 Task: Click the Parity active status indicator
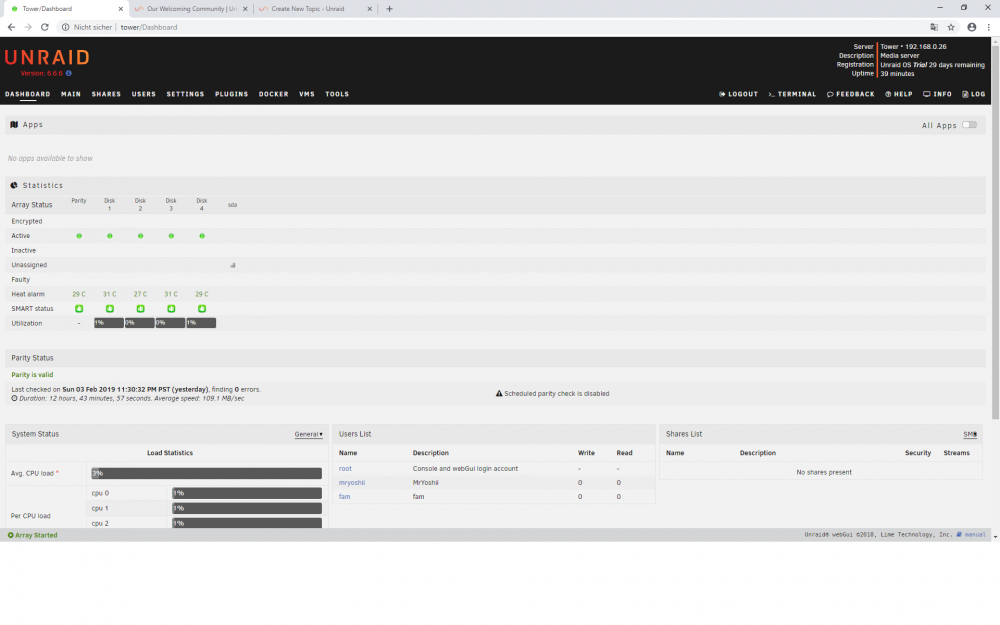(x=79, y=236)
